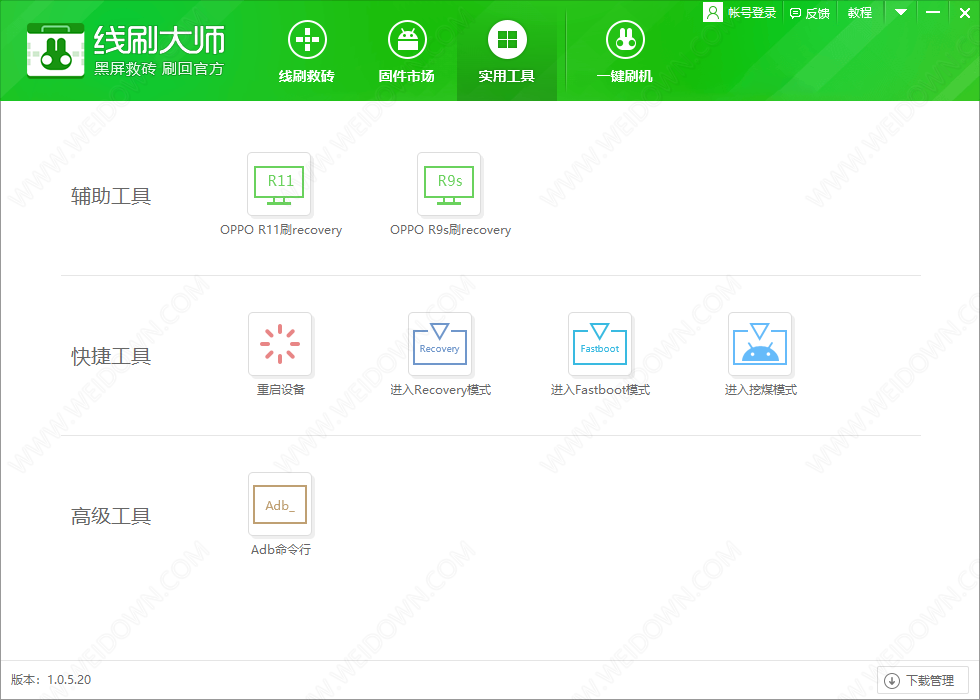This screenshot has width=980, height=700.
Task: Minimize the 线刷大师 window
Action: pyautogui.click(x=932, y=13)
